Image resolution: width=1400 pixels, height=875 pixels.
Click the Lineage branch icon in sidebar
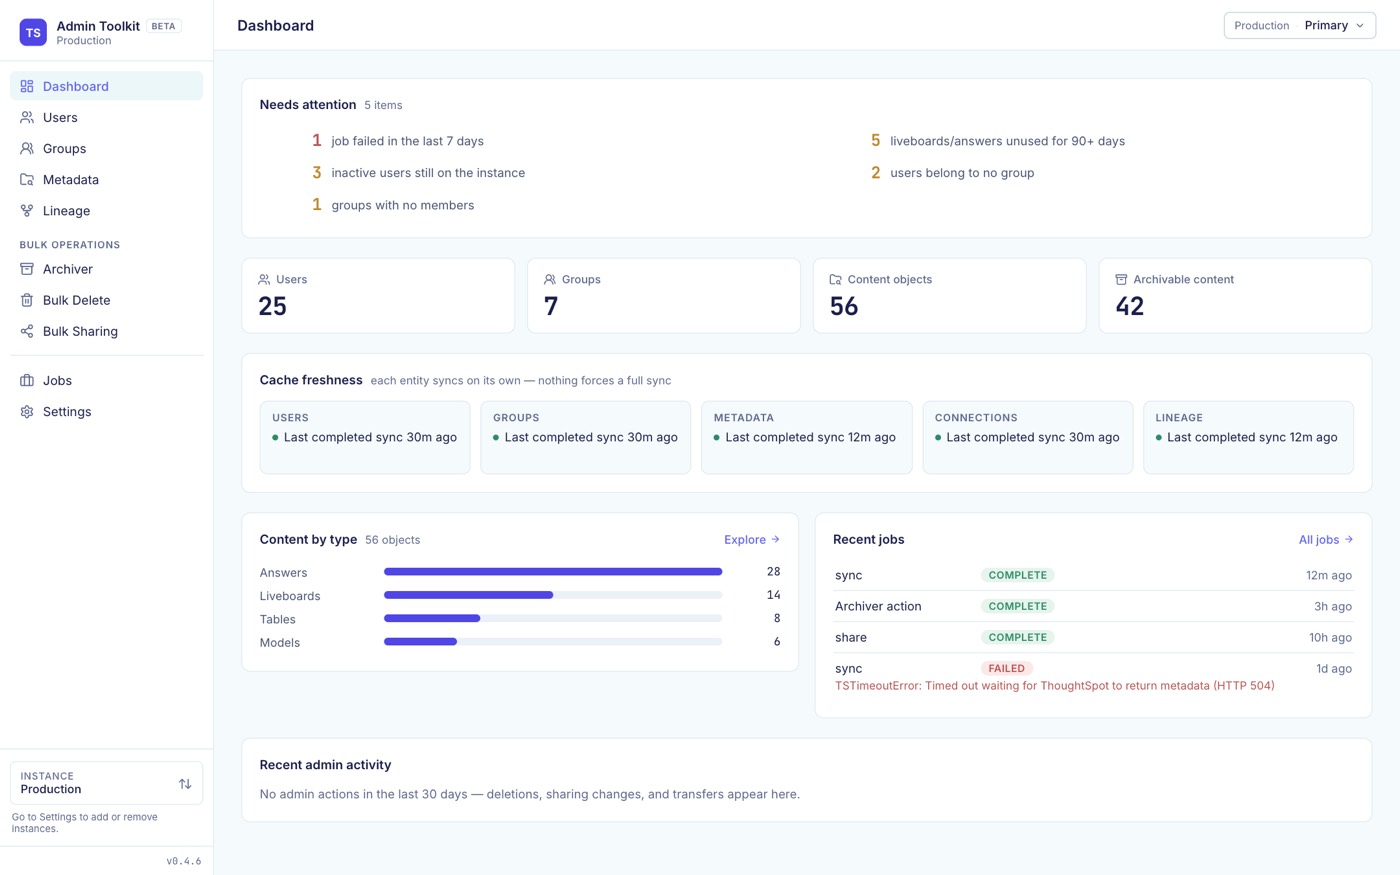27,210
